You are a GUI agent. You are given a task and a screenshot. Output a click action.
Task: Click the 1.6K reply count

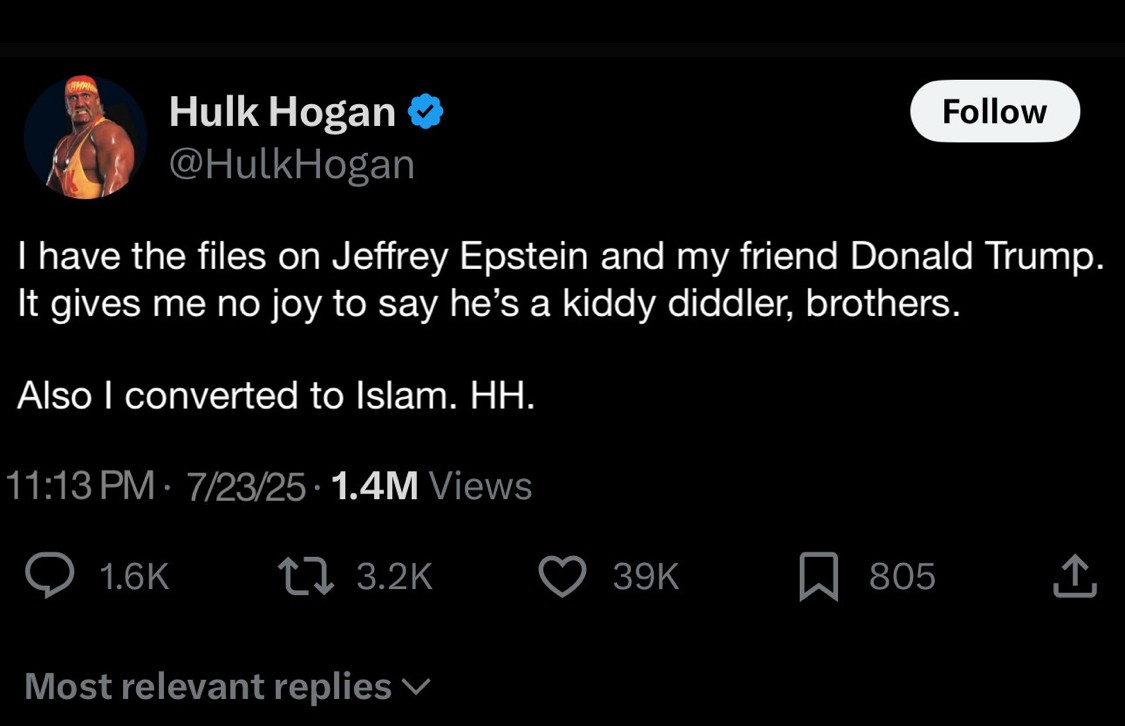135,577
